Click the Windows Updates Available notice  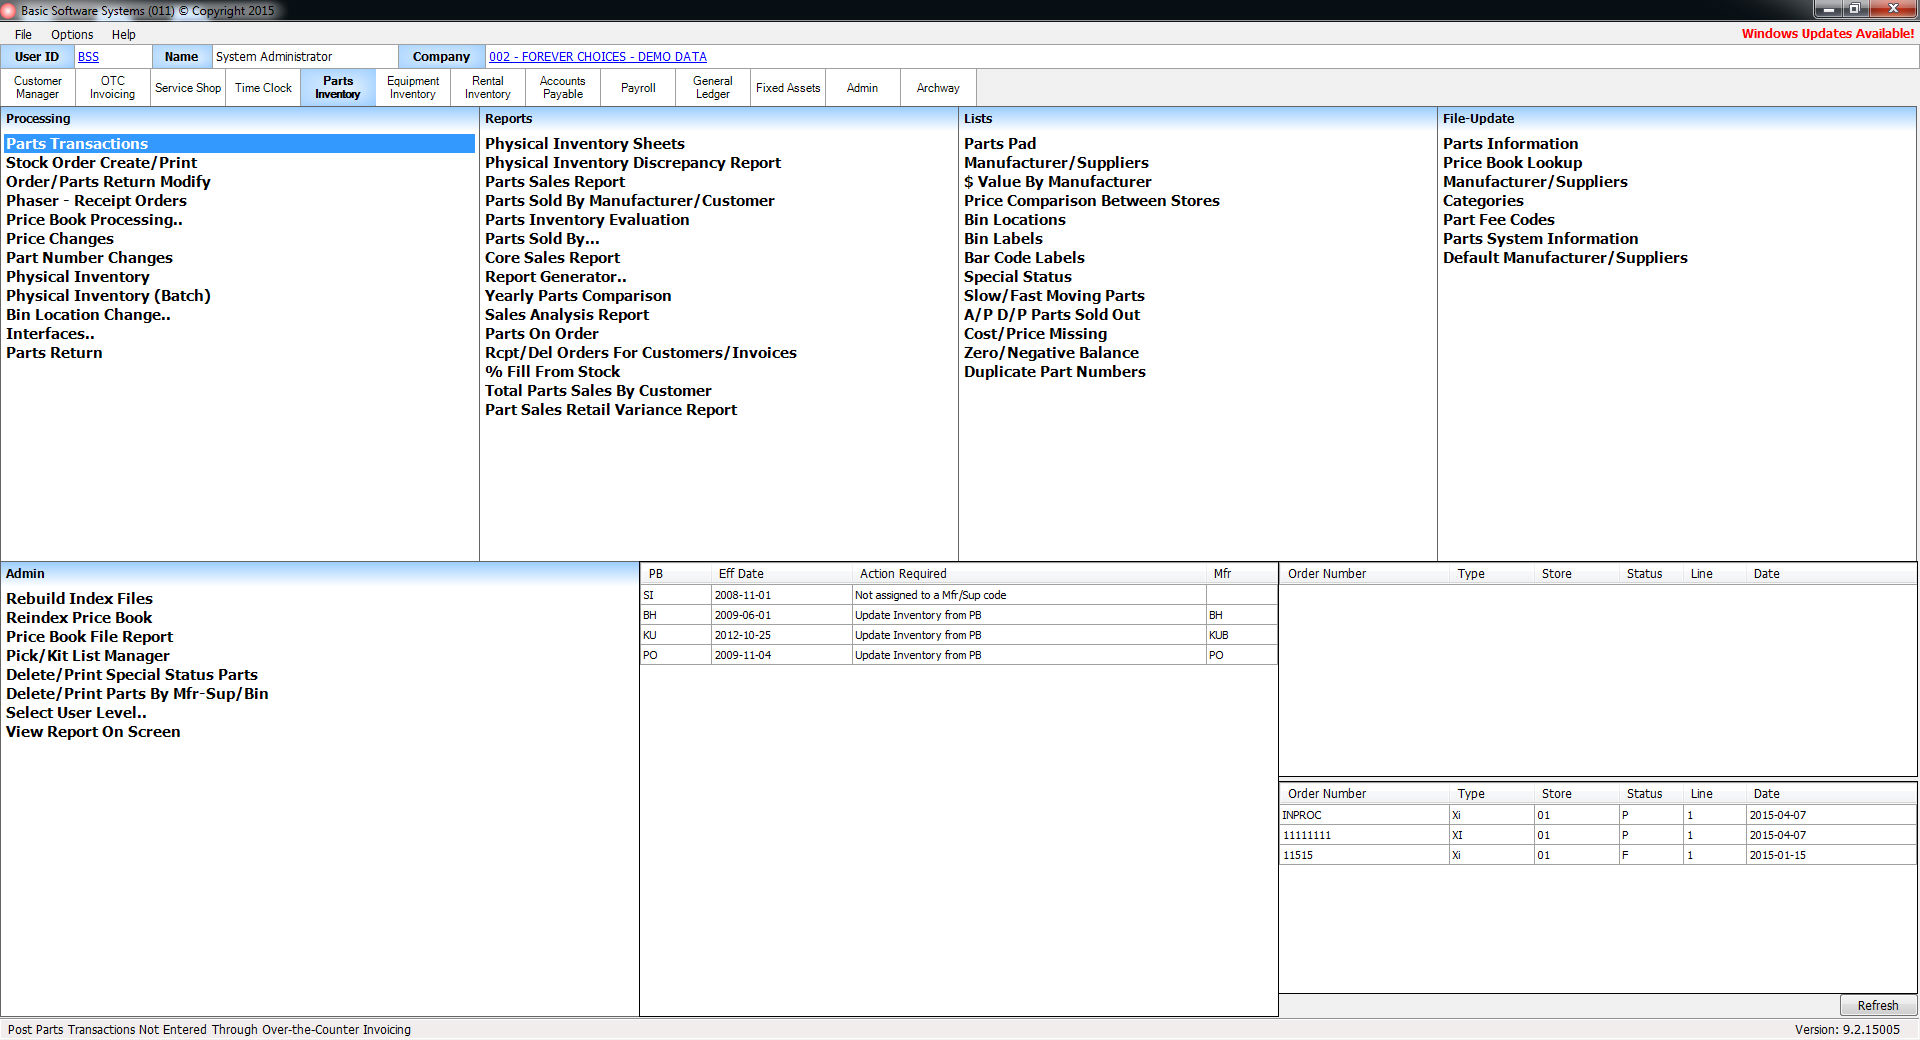1828,34
